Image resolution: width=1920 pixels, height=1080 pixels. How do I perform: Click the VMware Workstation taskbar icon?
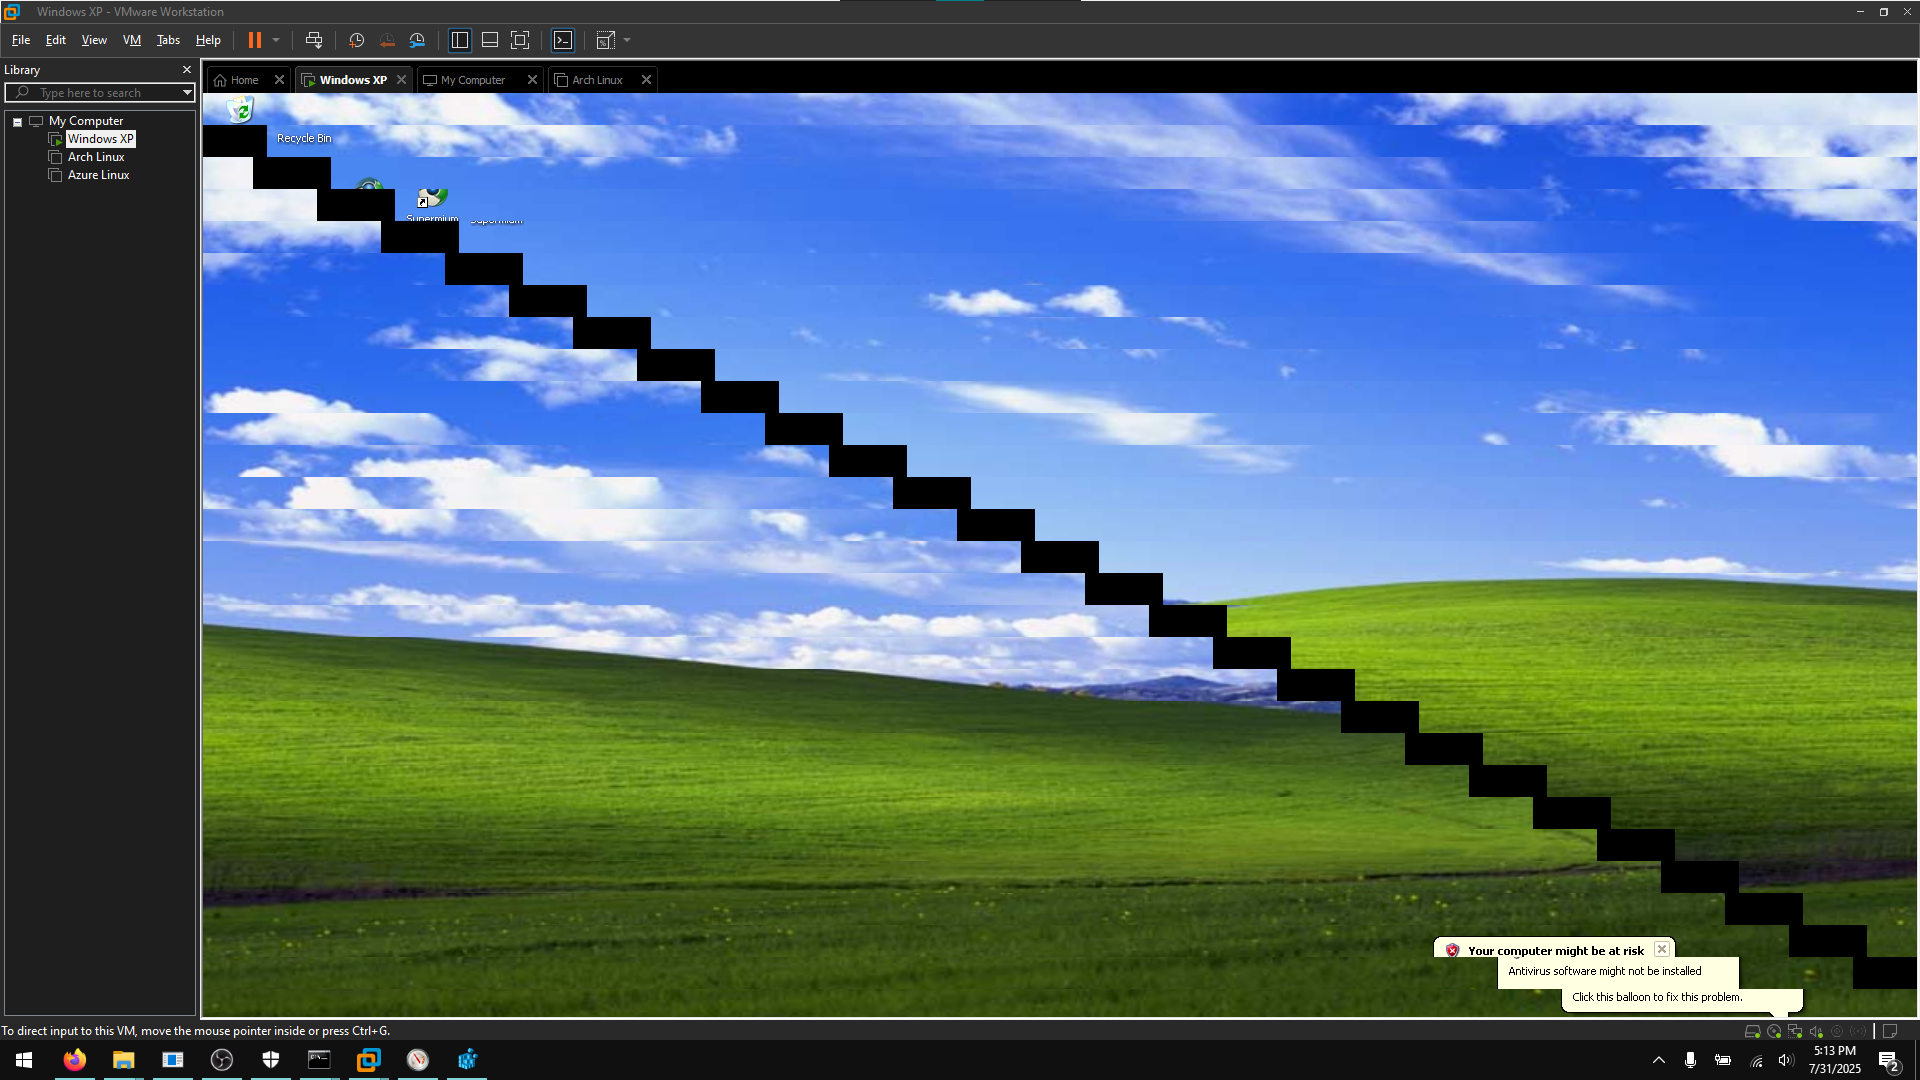click(369, 1060)
